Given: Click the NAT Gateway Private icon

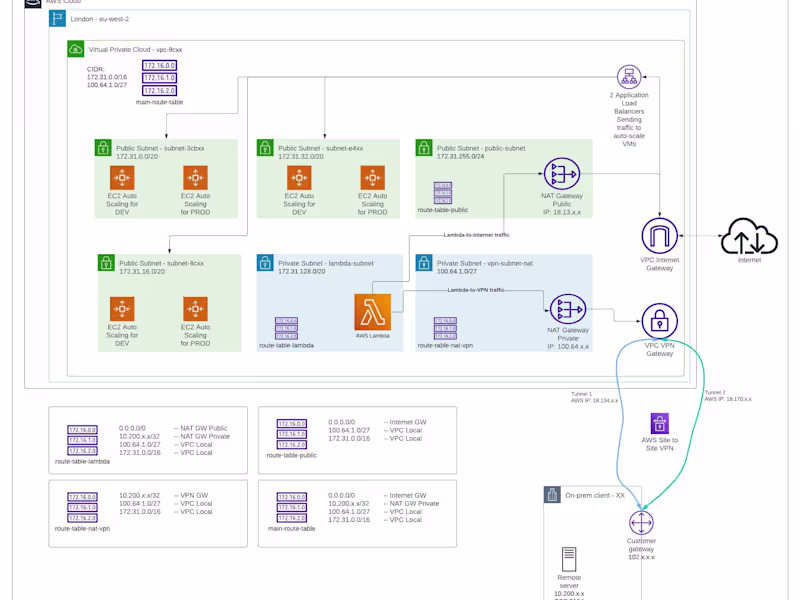Looking at the screenshot, I should click(567, 311).
